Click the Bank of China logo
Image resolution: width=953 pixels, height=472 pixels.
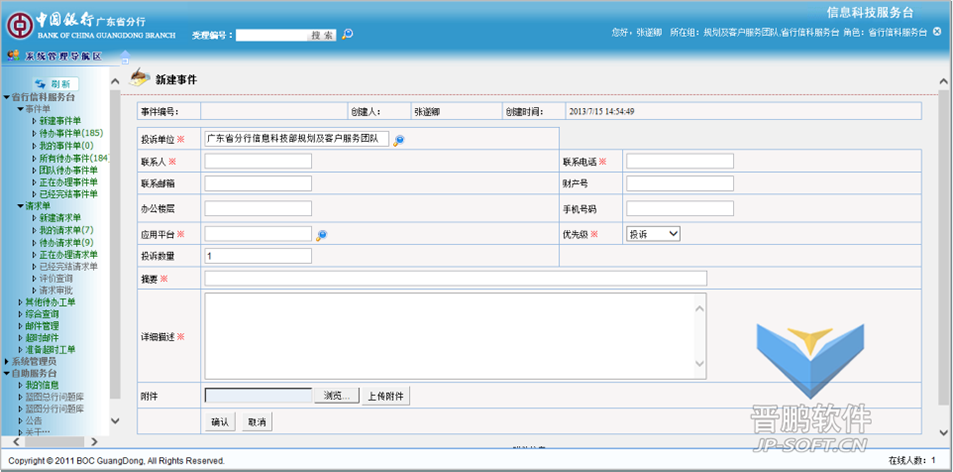coord(19,27)
